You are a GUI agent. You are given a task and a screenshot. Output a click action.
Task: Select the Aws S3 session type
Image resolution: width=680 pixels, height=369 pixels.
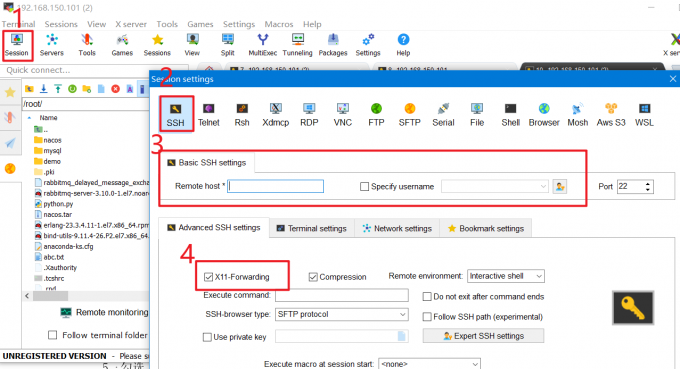tap(611, 115)
